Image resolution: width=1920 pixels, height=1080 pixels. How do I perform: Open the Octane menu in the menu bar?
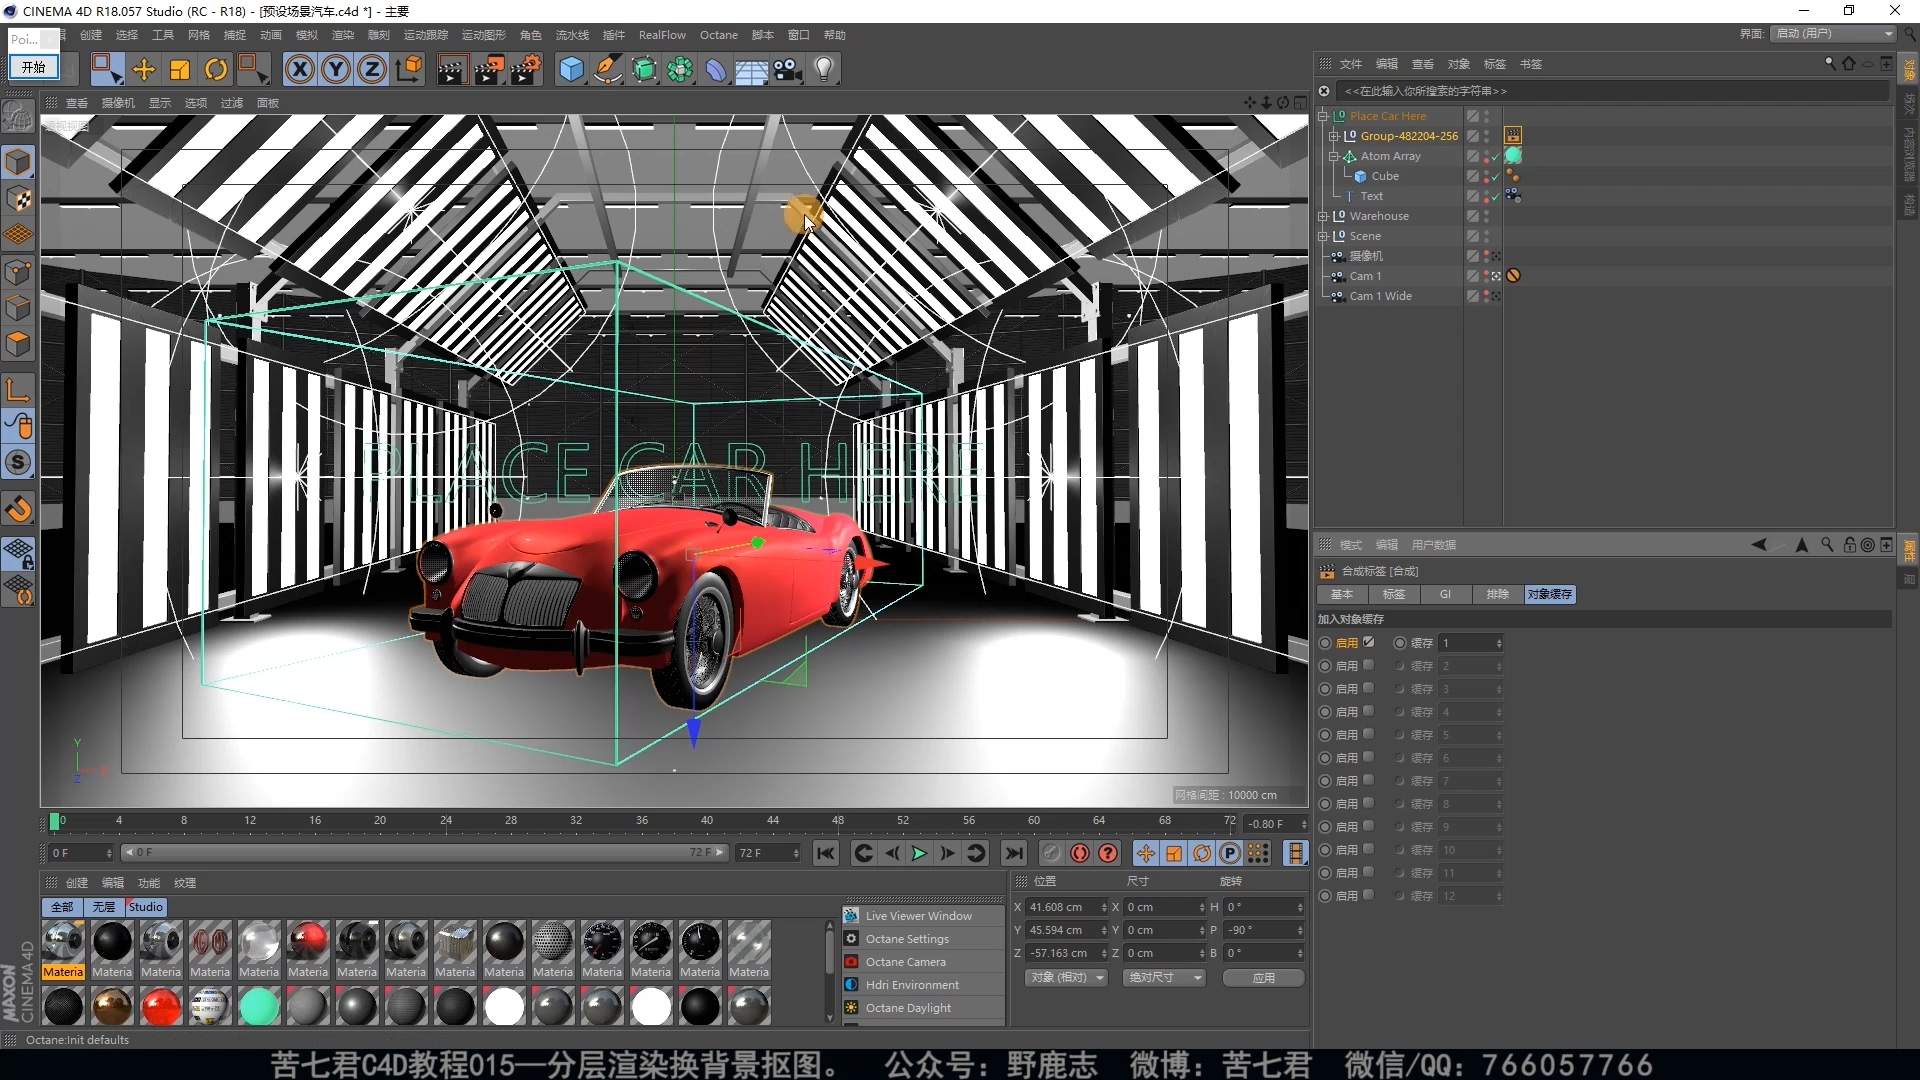pos(718,35)
